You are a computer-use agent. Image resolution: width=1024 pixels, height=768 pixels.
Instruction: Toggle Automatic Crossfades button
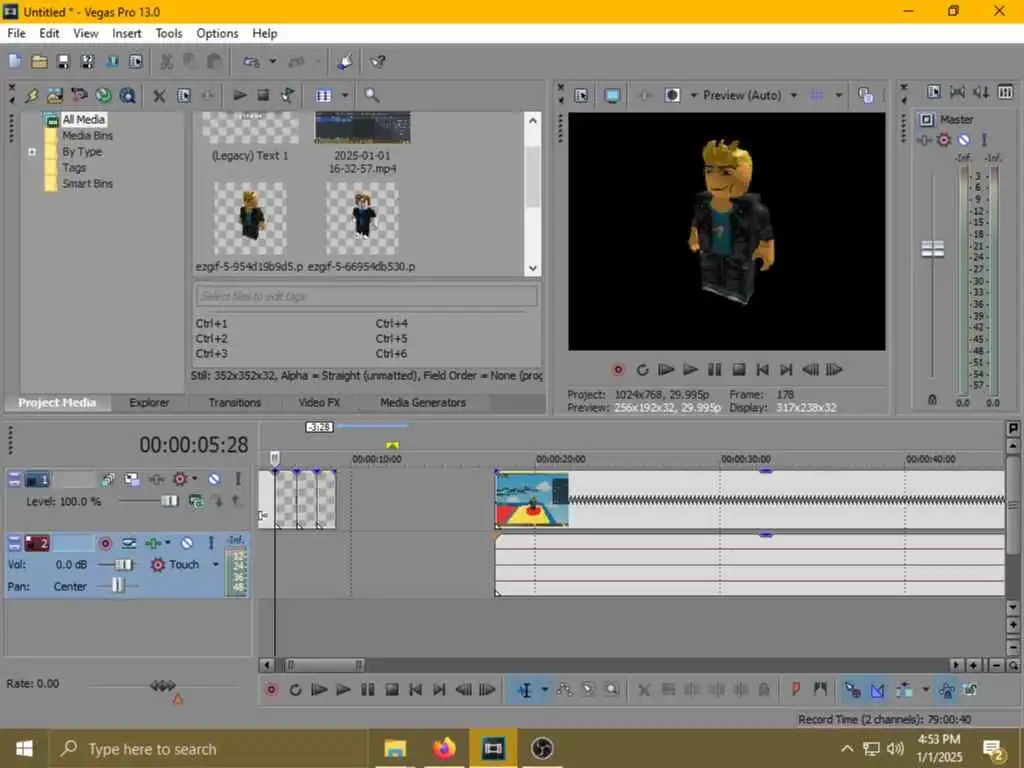pyautogui.click(x=877, y=690)
